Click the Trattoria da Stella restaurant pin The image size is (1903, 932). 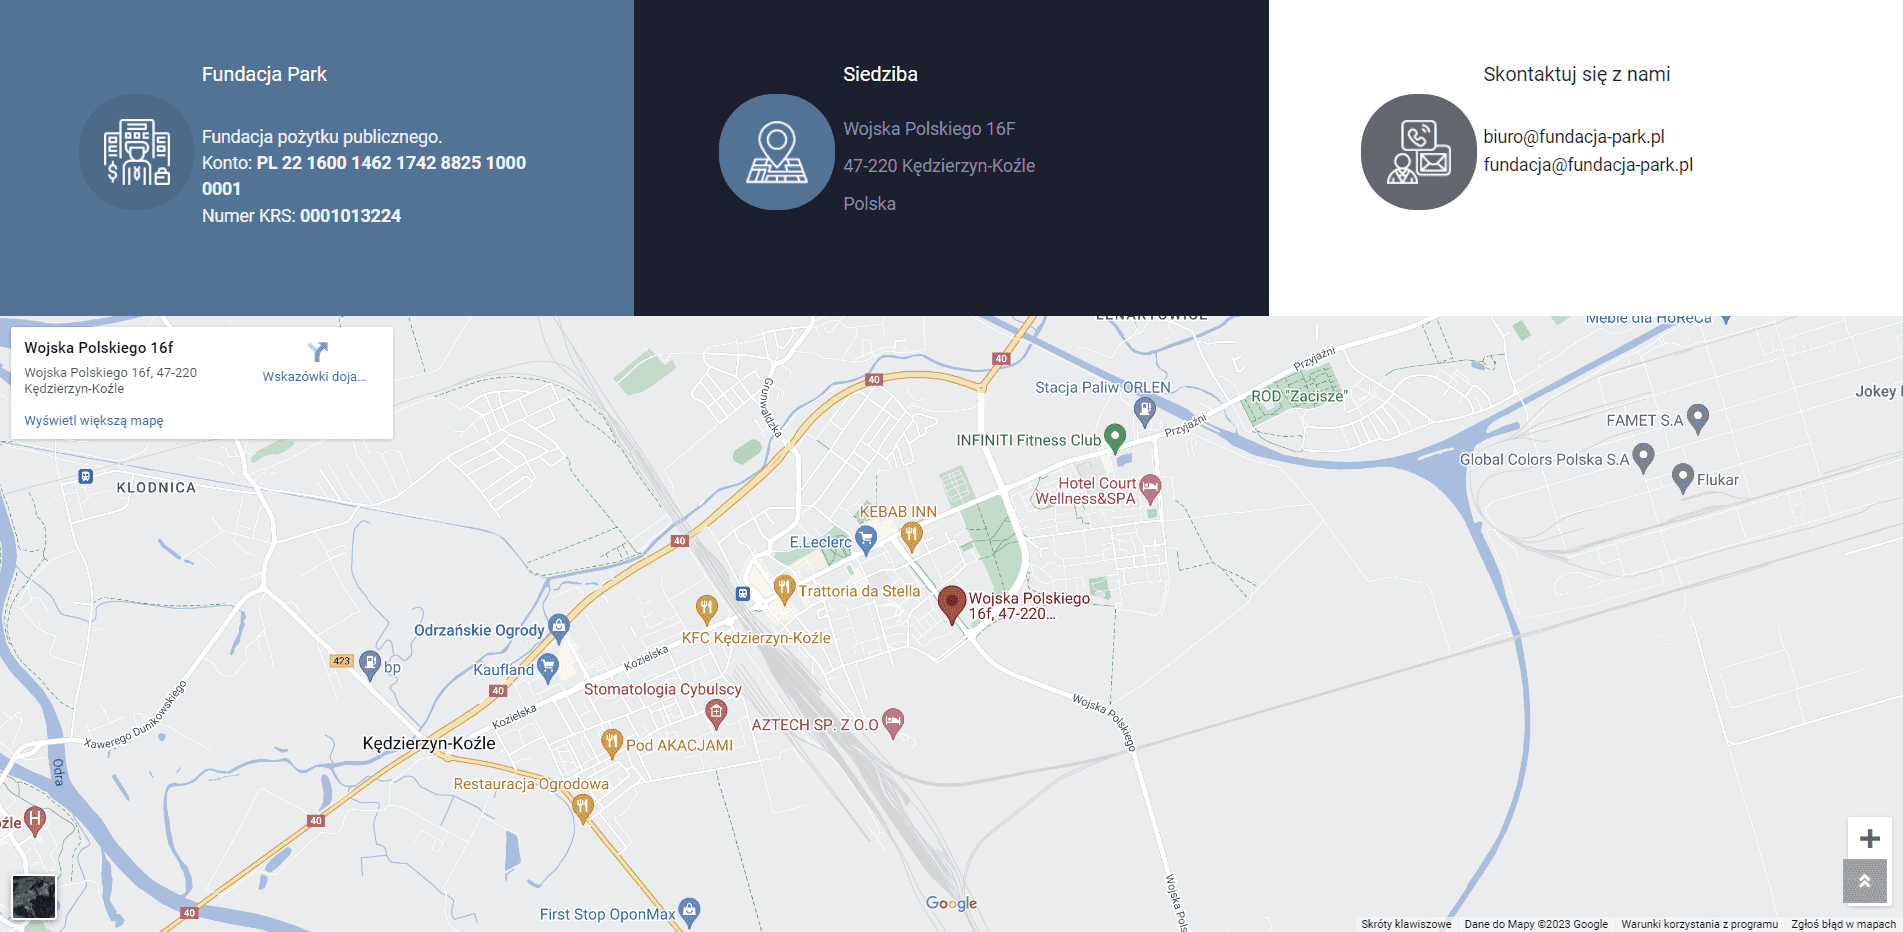pos(784,588)
